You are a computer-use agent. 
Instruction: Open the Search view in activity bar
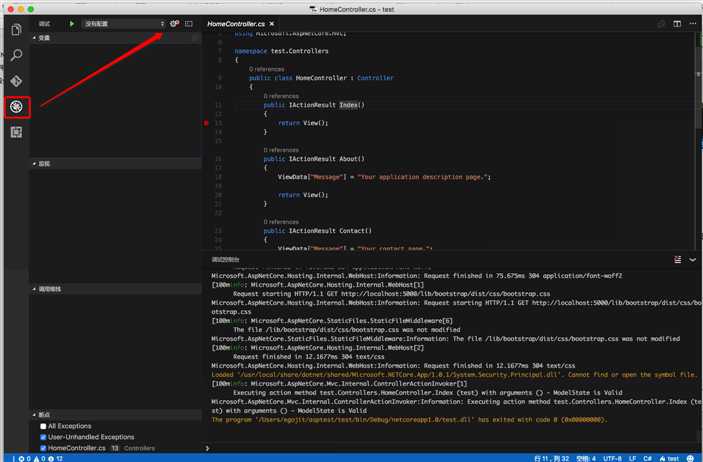point(16,55)
